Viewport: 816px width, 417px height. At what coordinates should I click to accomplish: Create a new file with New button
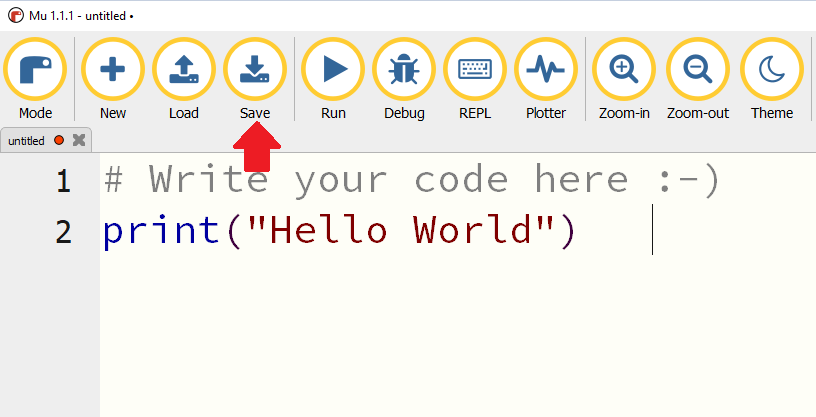112,69
